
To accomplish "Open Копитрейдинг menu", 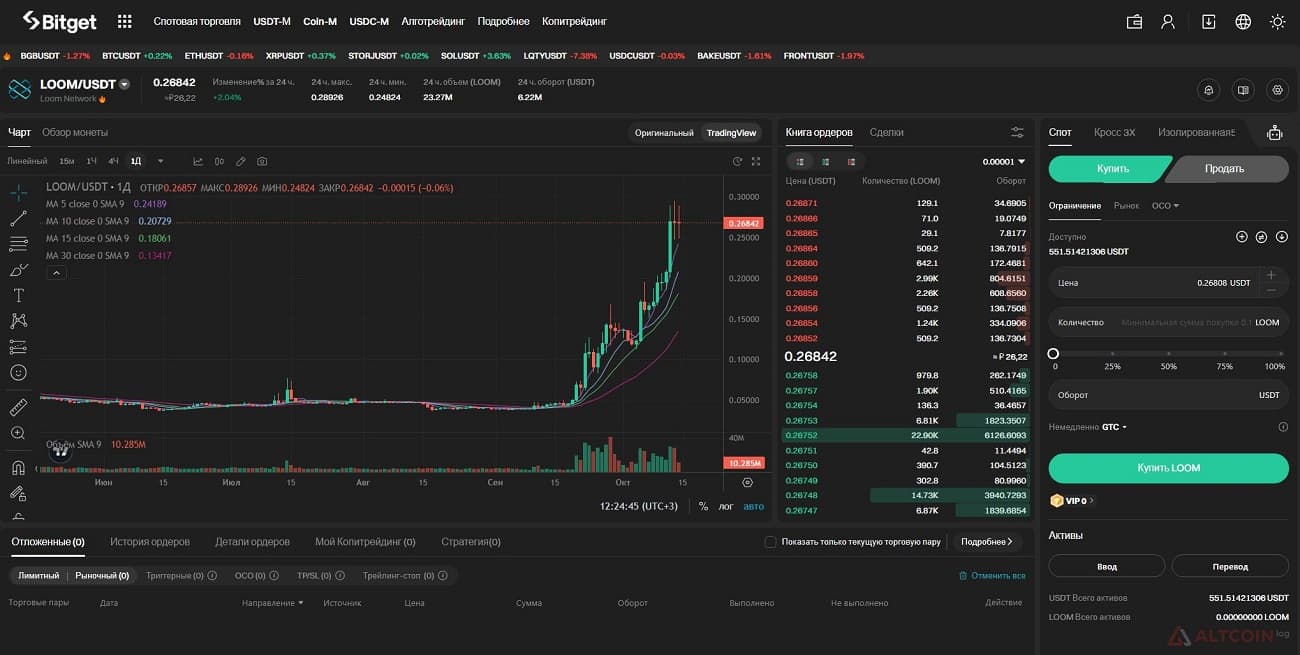I will point(574,21).
